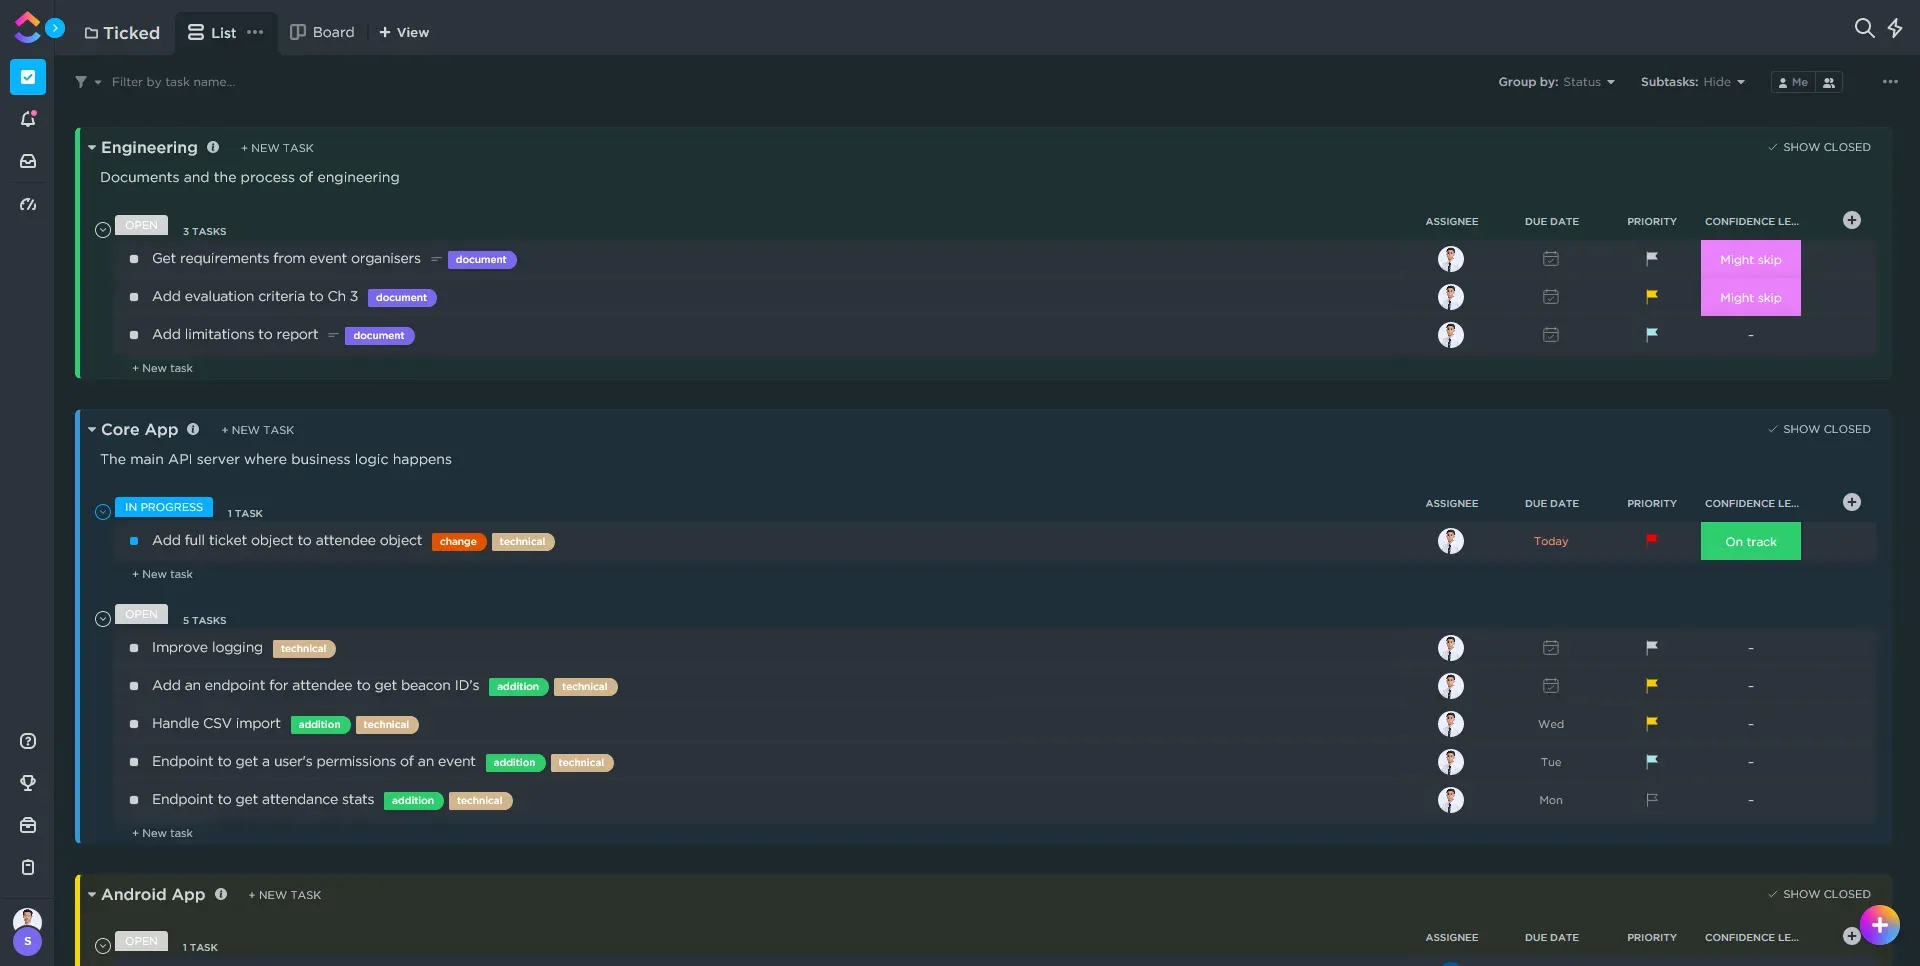
Task: Click the lightning bolt quick actions icon
Action: coord(1895,28)
